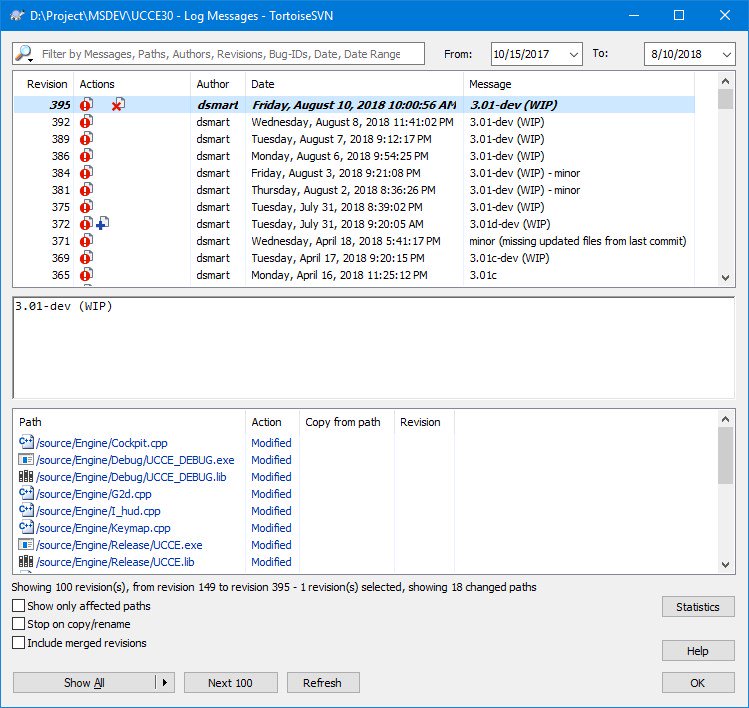The width and height of the screenshot is (749, 708).
Task: Click the changed paths scroll up arrow
Action: [725, 419]
